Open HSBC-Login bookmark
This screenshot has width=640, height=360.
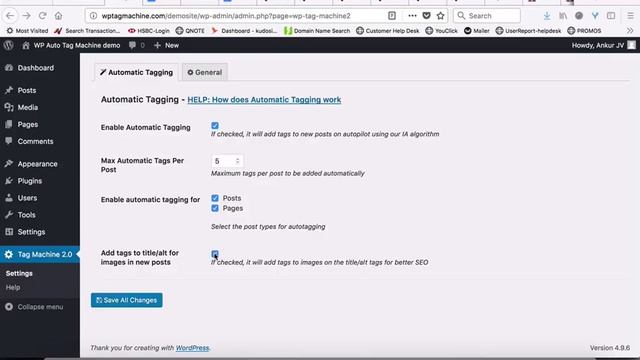pos(149,31)
